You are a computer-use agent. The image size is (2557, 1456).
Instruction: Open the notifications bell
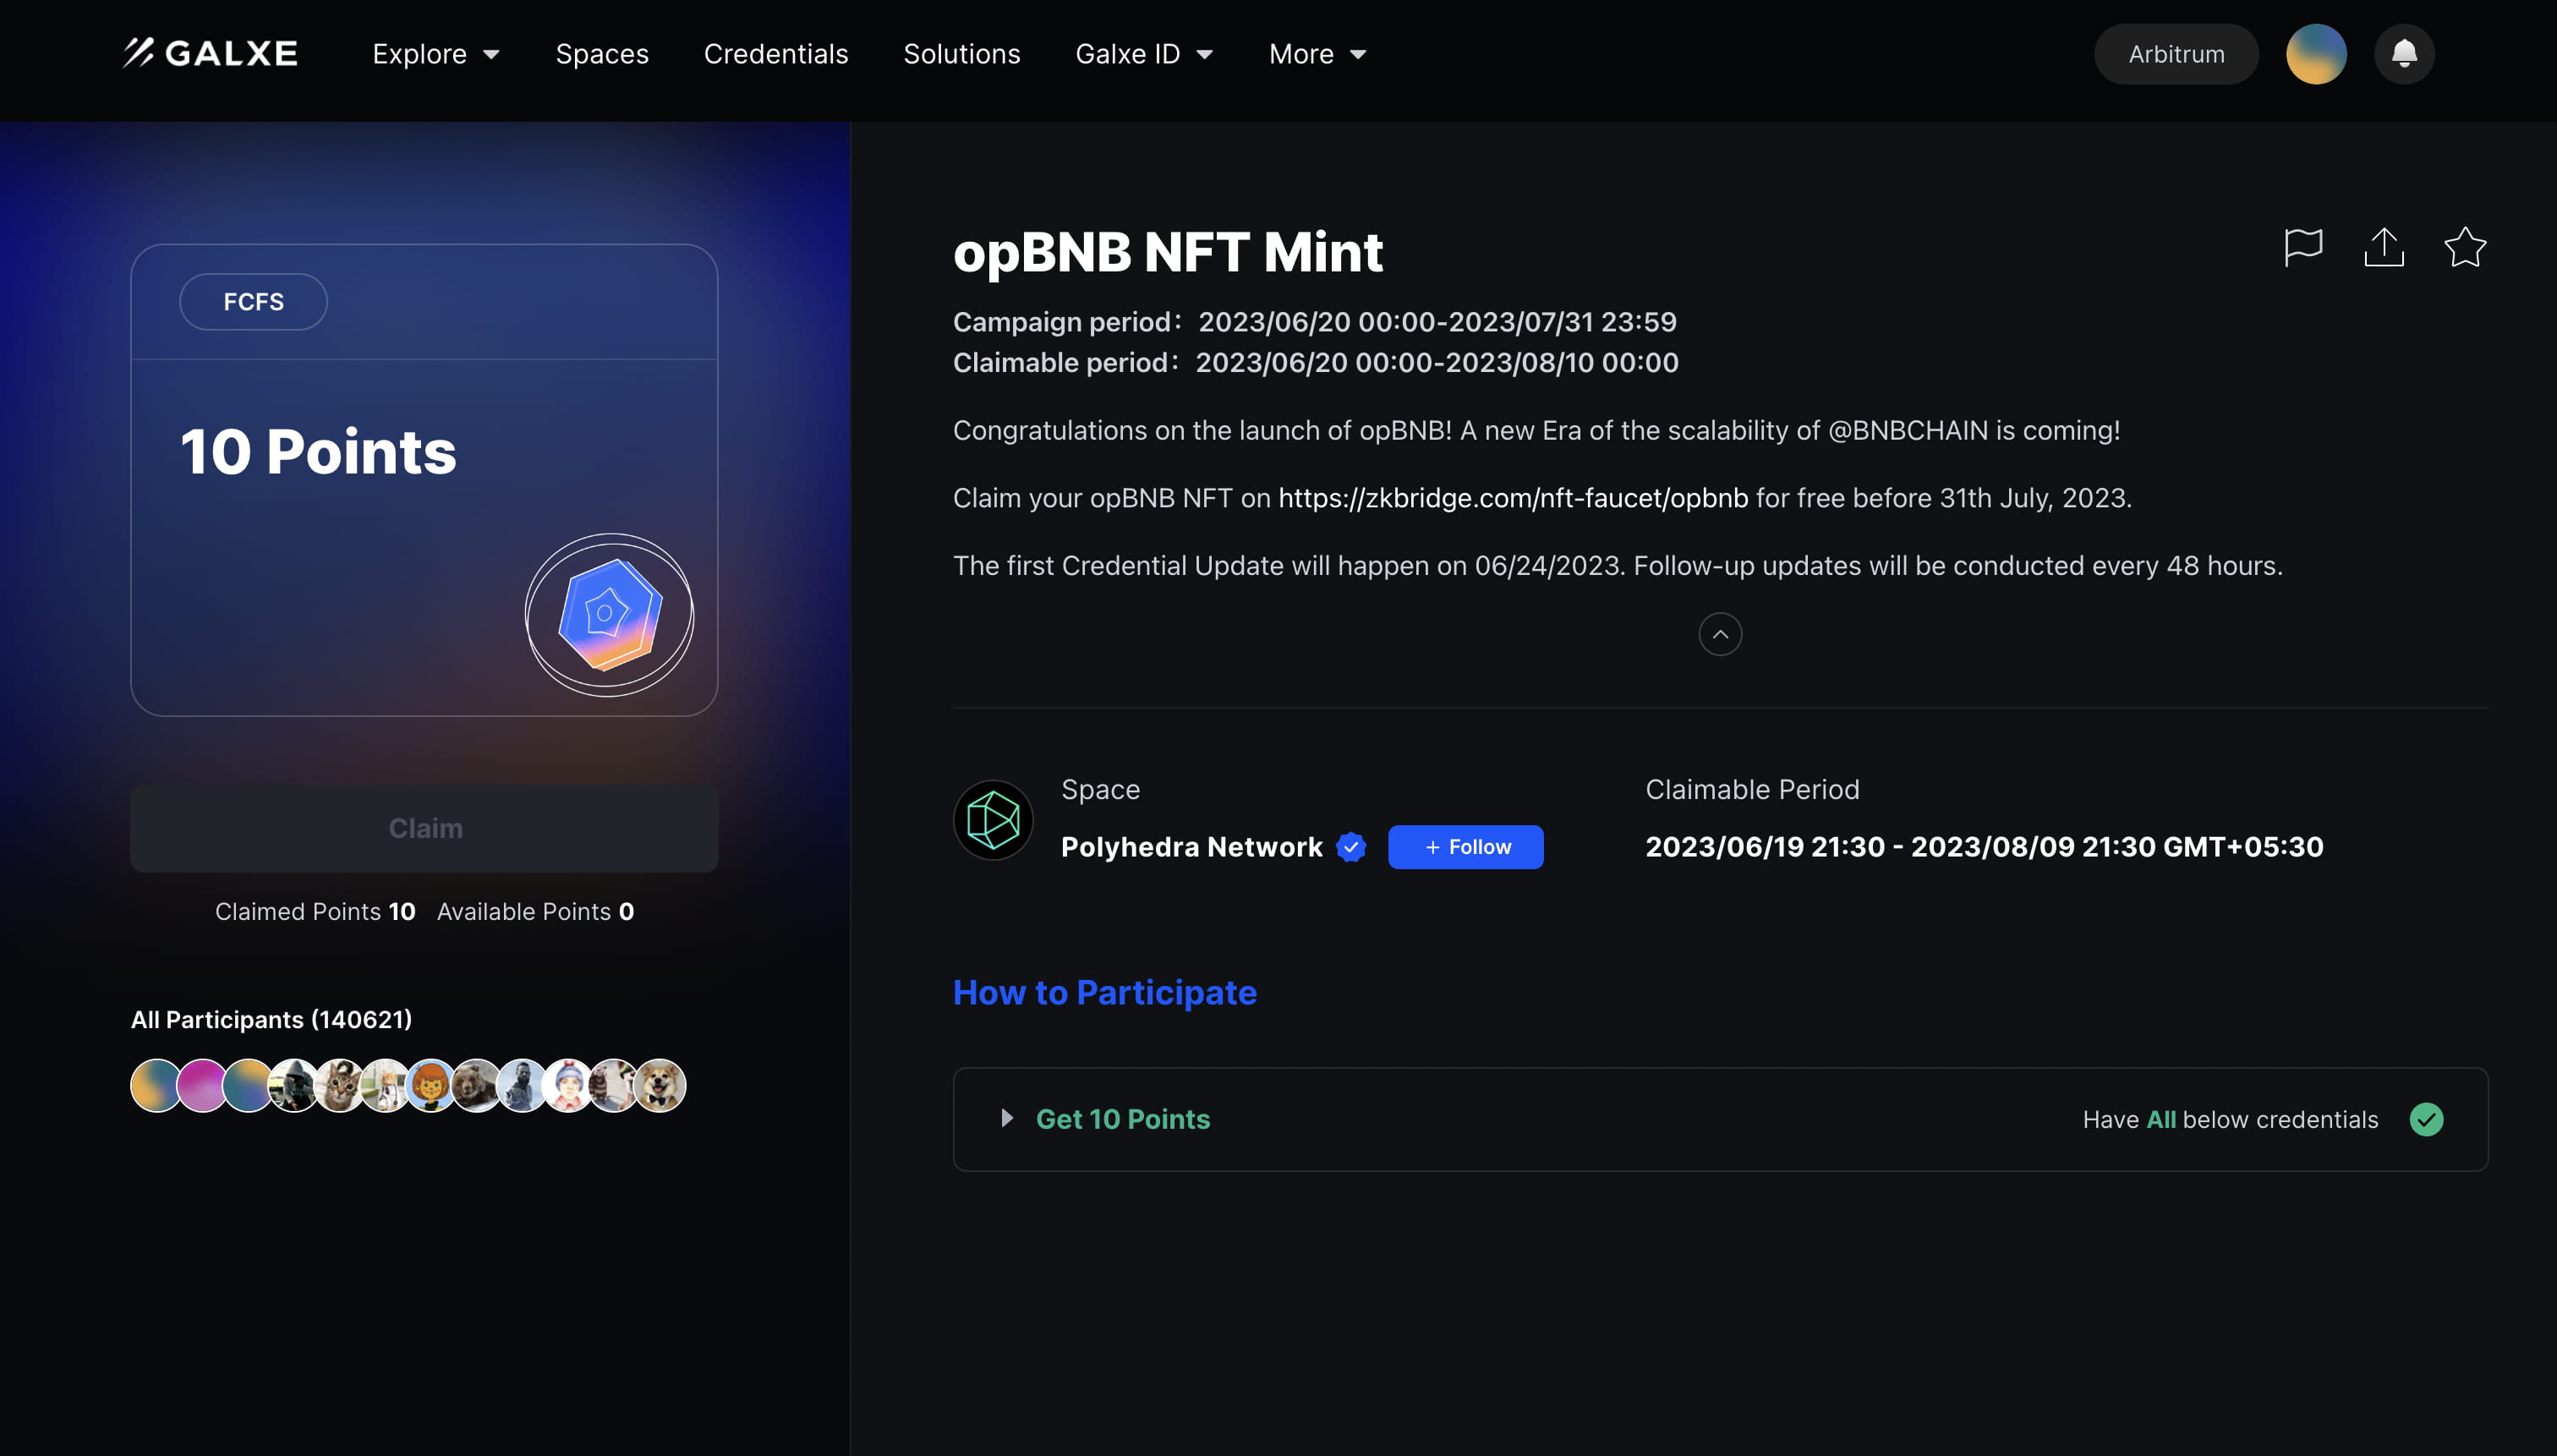pyautogui.click(x=2403, y=54)
